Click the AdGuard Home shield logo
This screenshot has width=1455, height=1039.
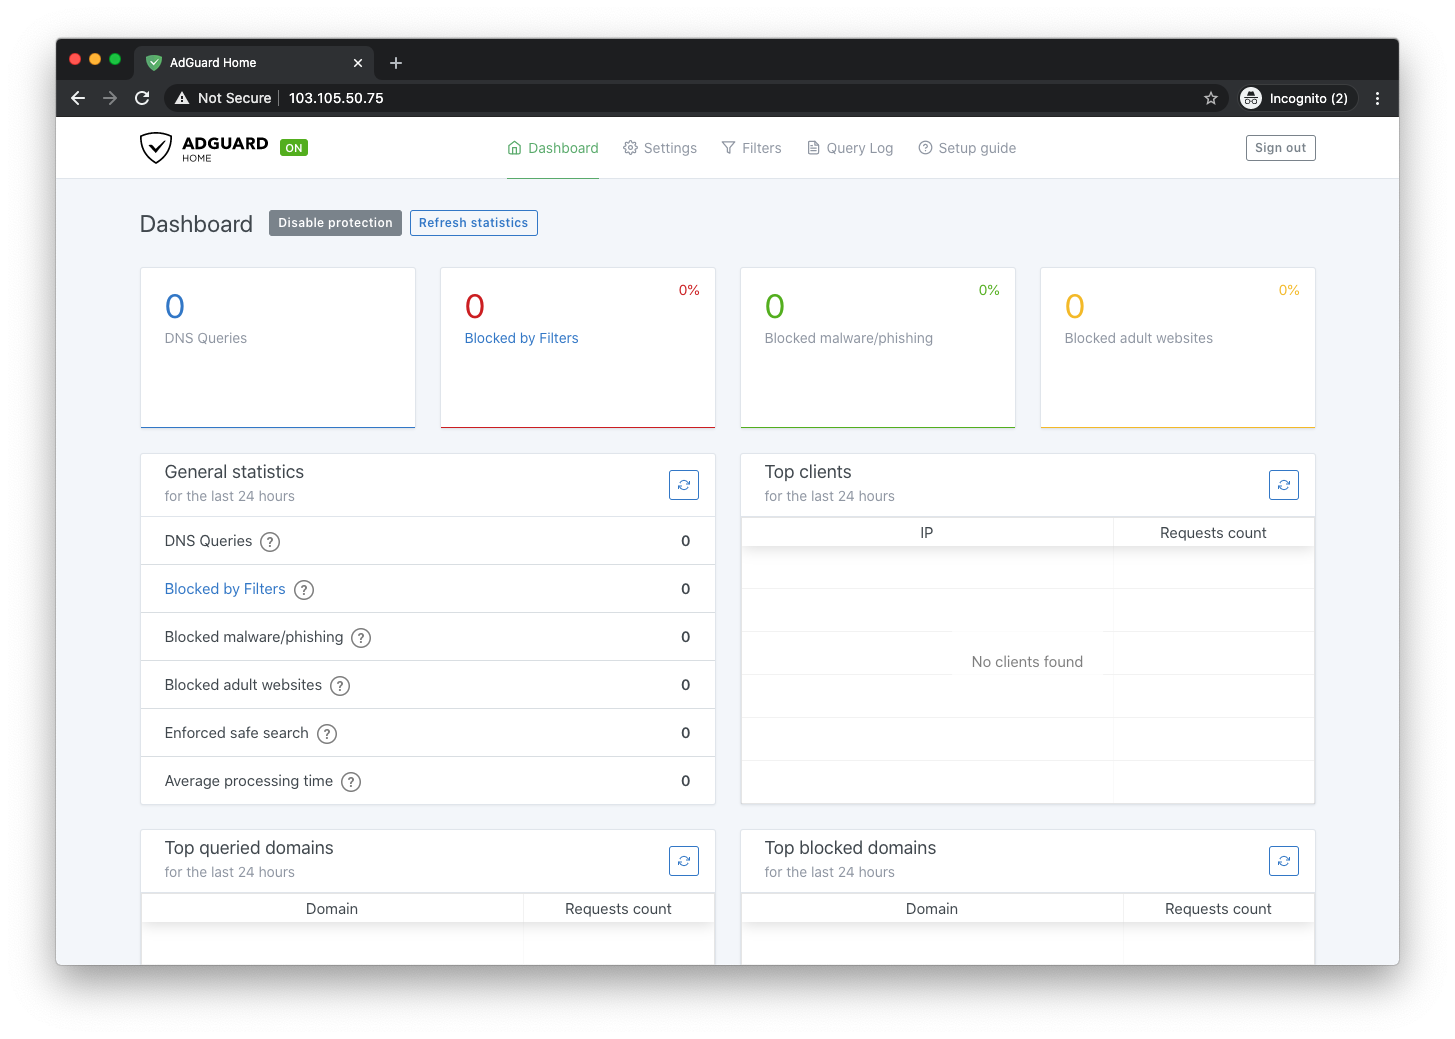click(x=156, y=148)
